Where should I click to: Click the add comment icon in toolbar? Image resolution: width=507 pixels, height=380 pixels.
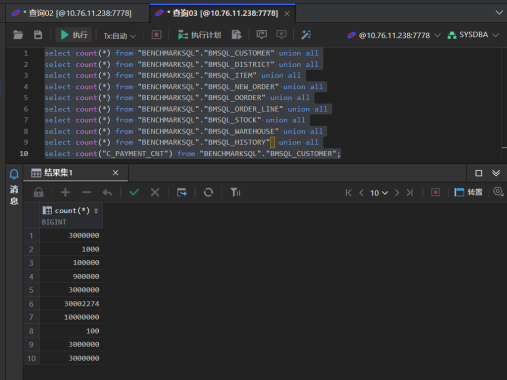click(261, 35)
